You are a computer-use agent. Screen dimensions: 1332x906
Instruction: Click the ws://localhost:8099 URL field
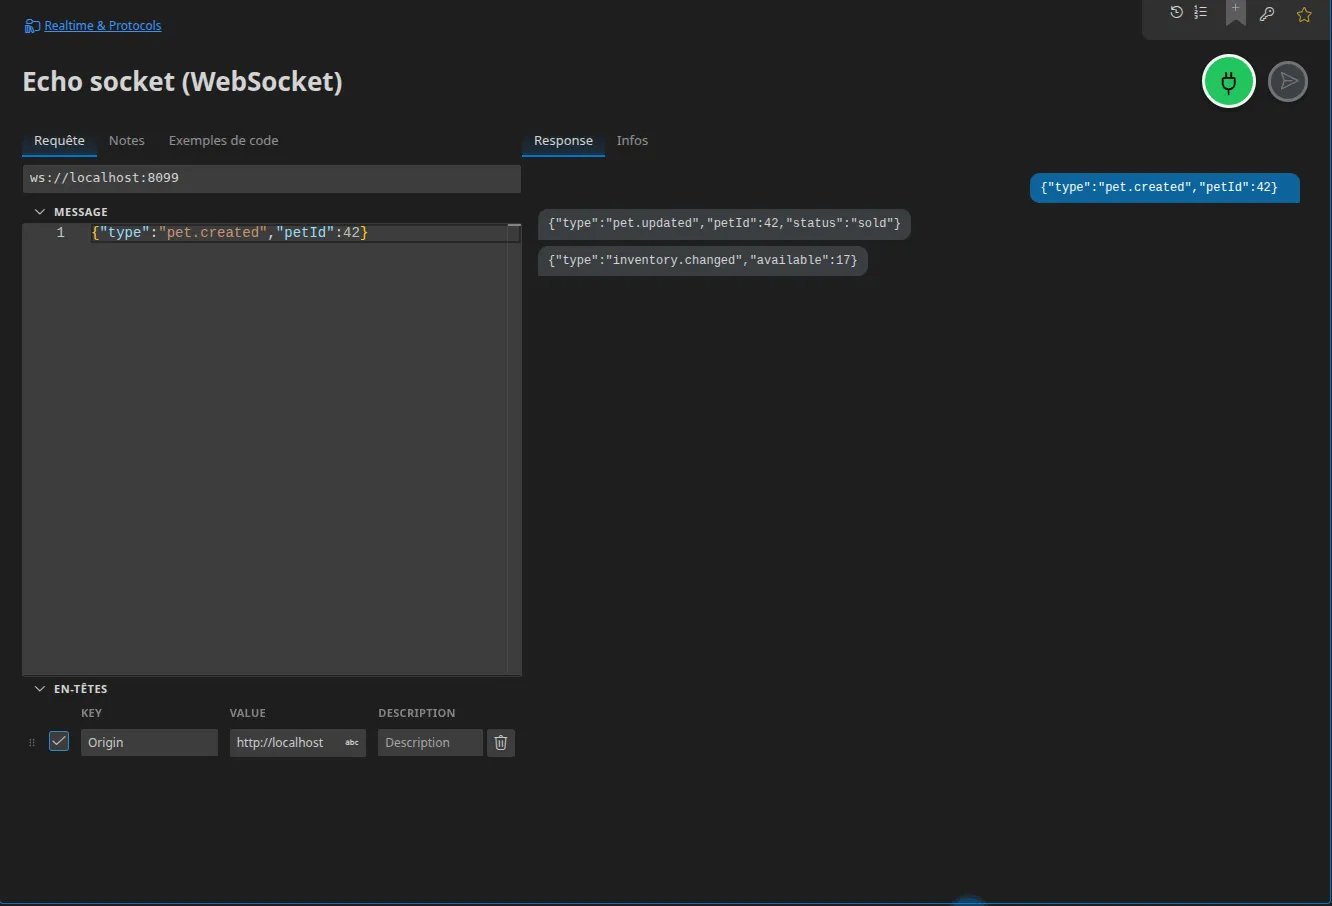coord(271,178)
